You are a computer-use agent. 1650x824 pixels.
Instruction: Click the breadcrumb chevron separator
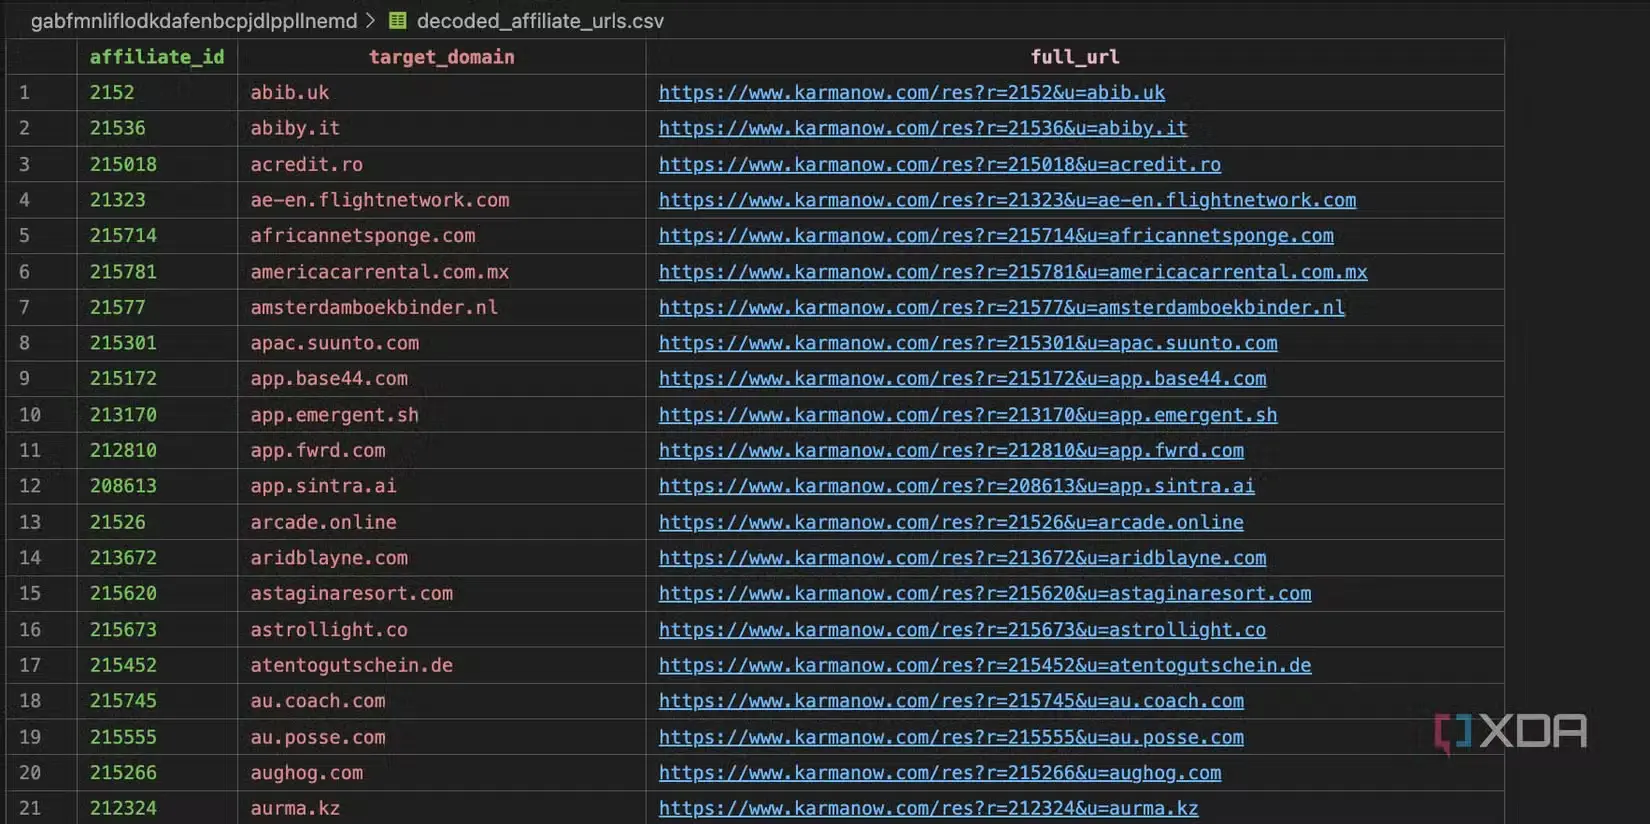(371, 20)
